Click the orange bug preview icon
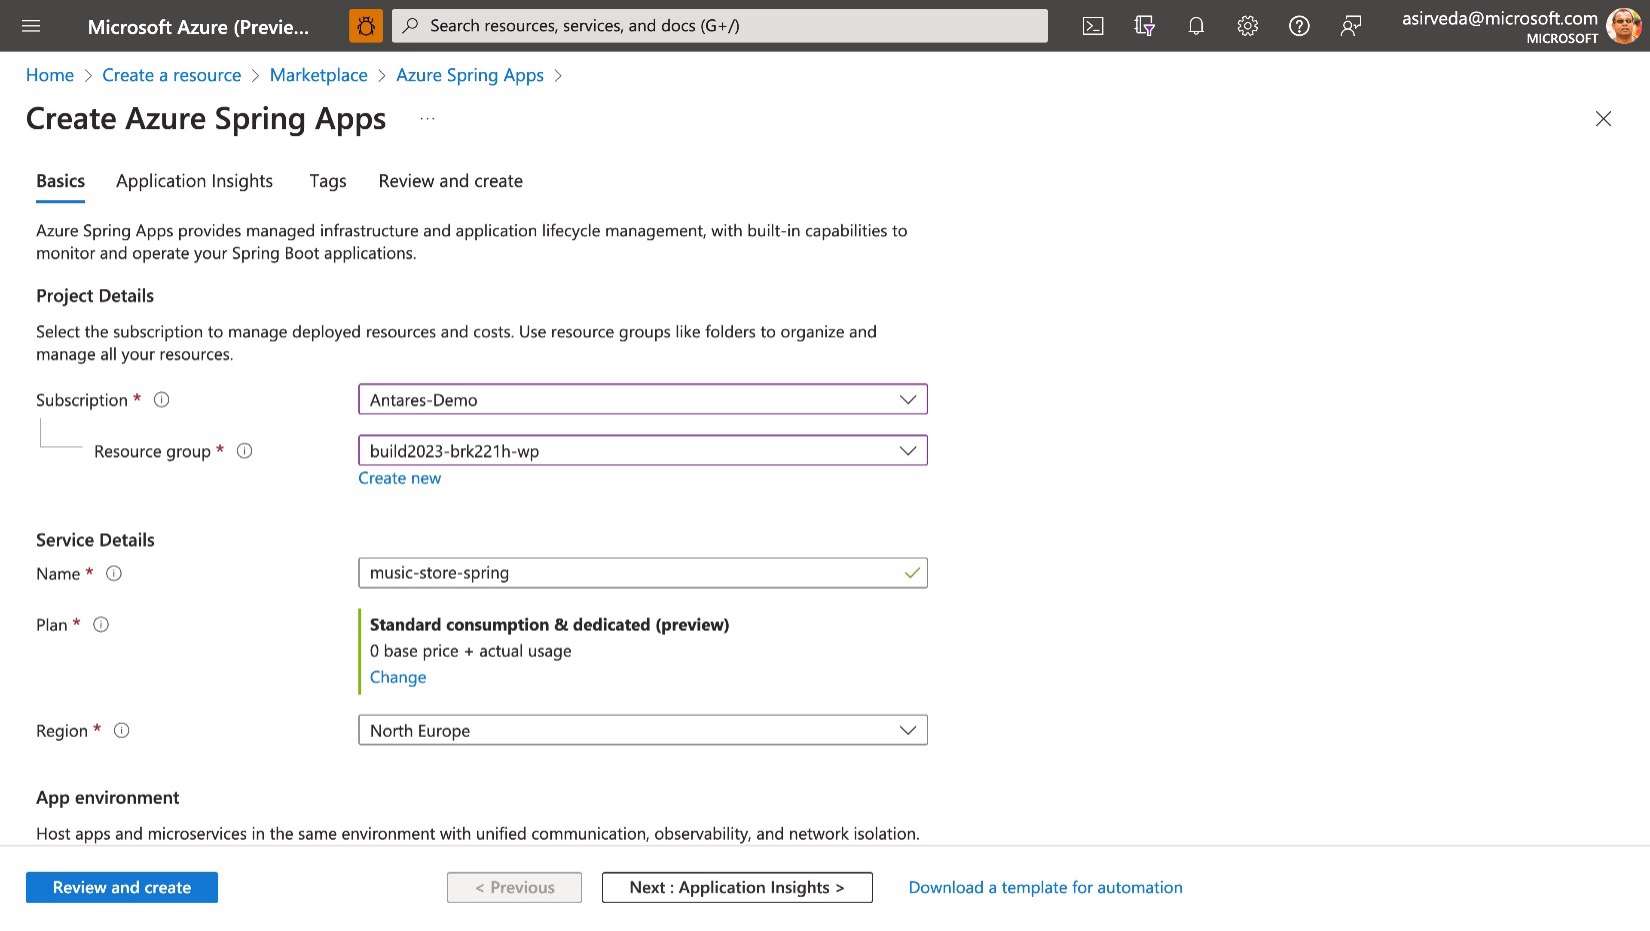This screenshot has width=1650, height=931. [x=366, y=26]
